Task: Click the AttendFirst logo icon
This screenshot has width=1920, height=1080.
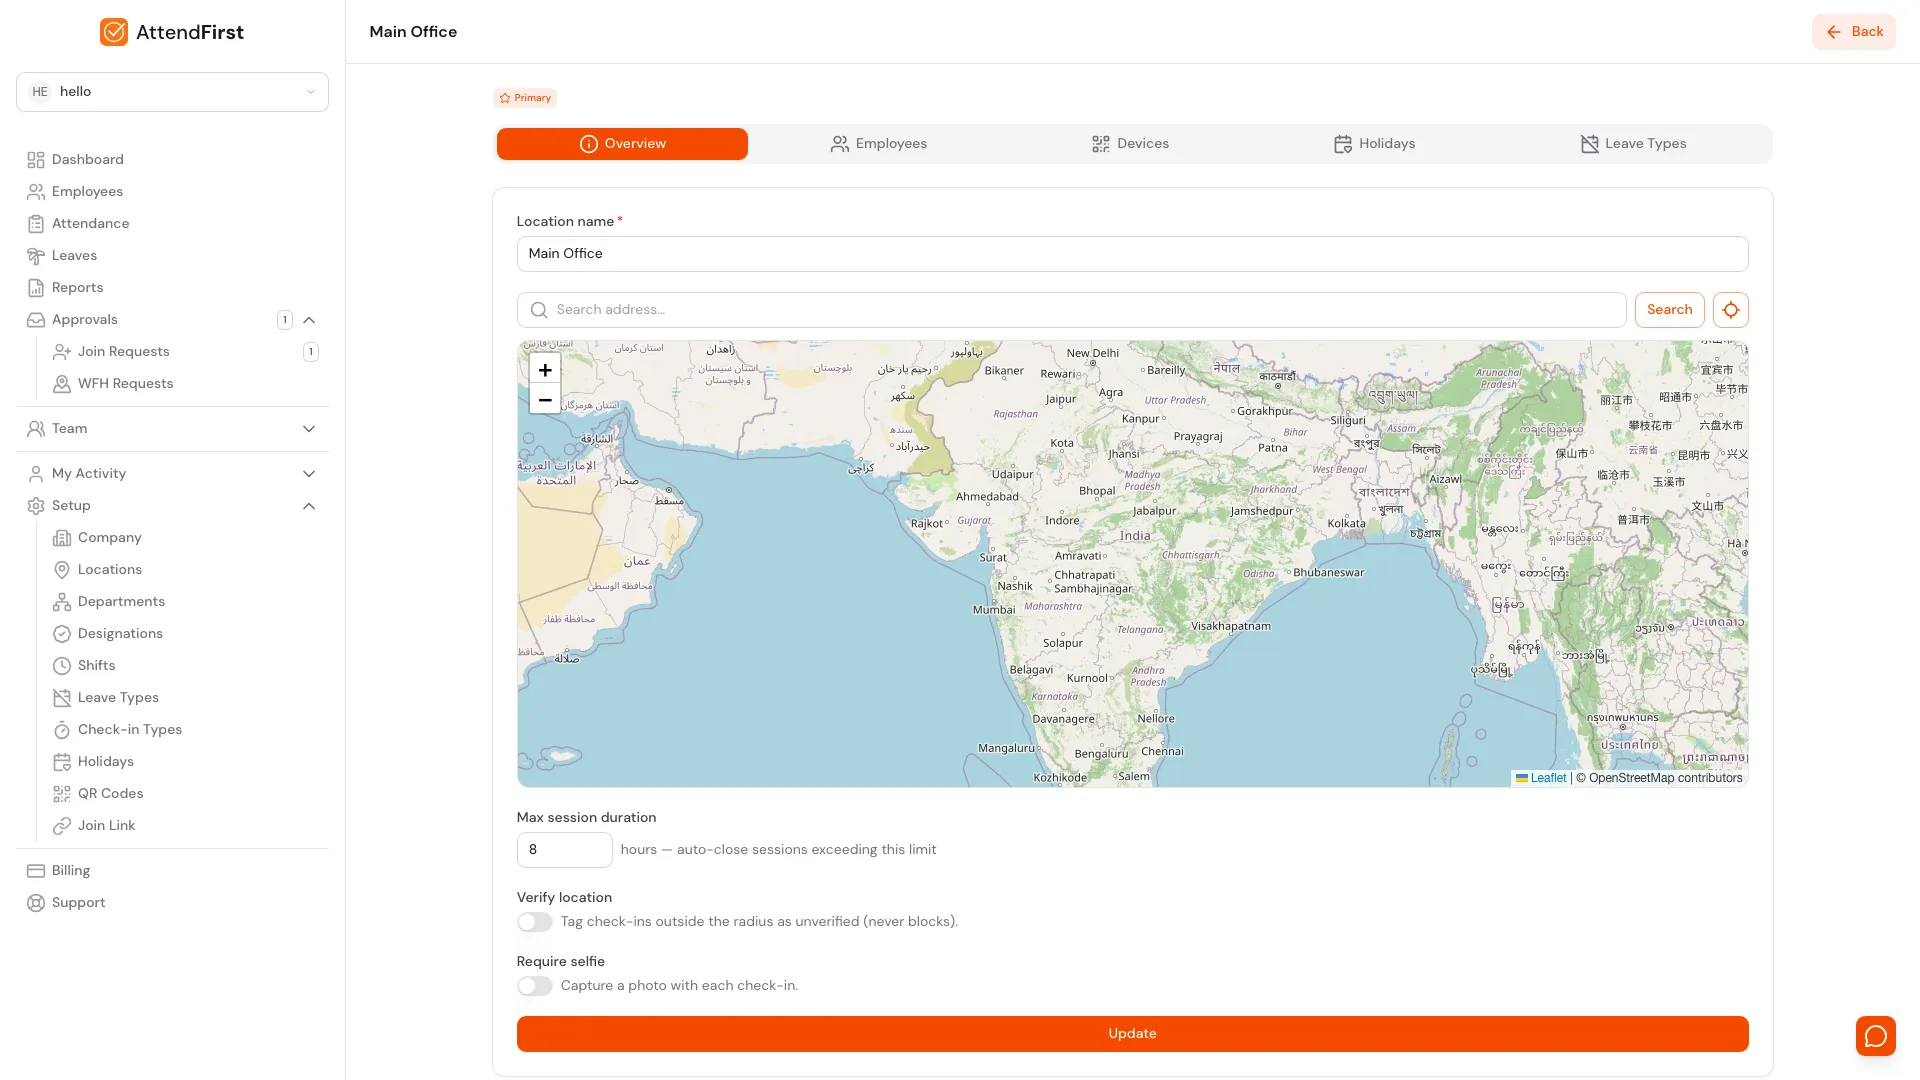Action: pos(114,32)
